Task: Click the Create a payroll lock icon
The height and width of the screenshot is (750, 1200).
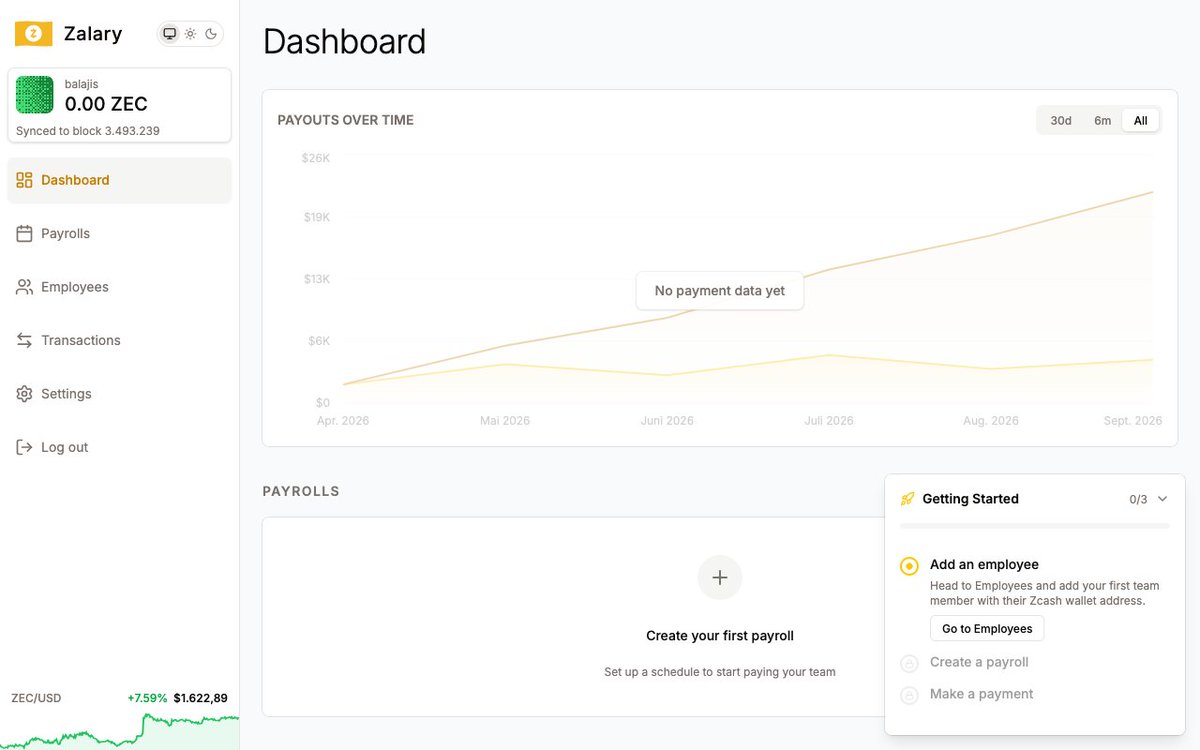Action: [909, 663]
